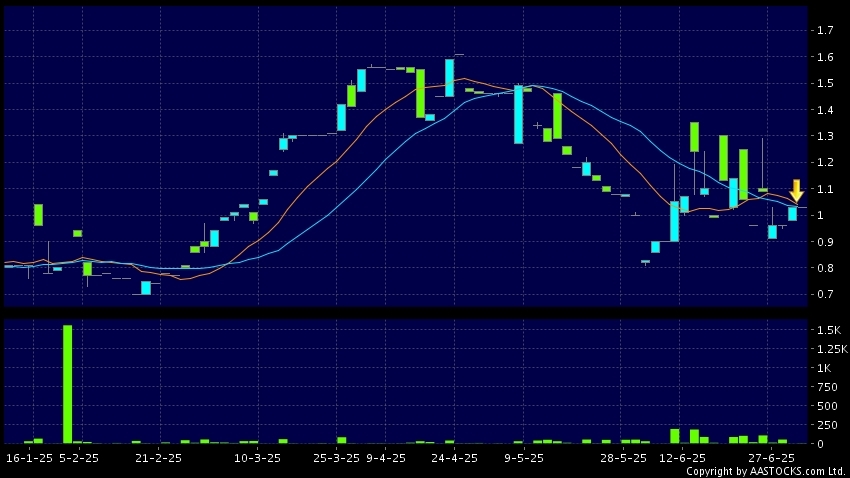The height and width of the screenshot is (478, 850).
Task: Click the 9-4-25 date label
Action: 386,458
